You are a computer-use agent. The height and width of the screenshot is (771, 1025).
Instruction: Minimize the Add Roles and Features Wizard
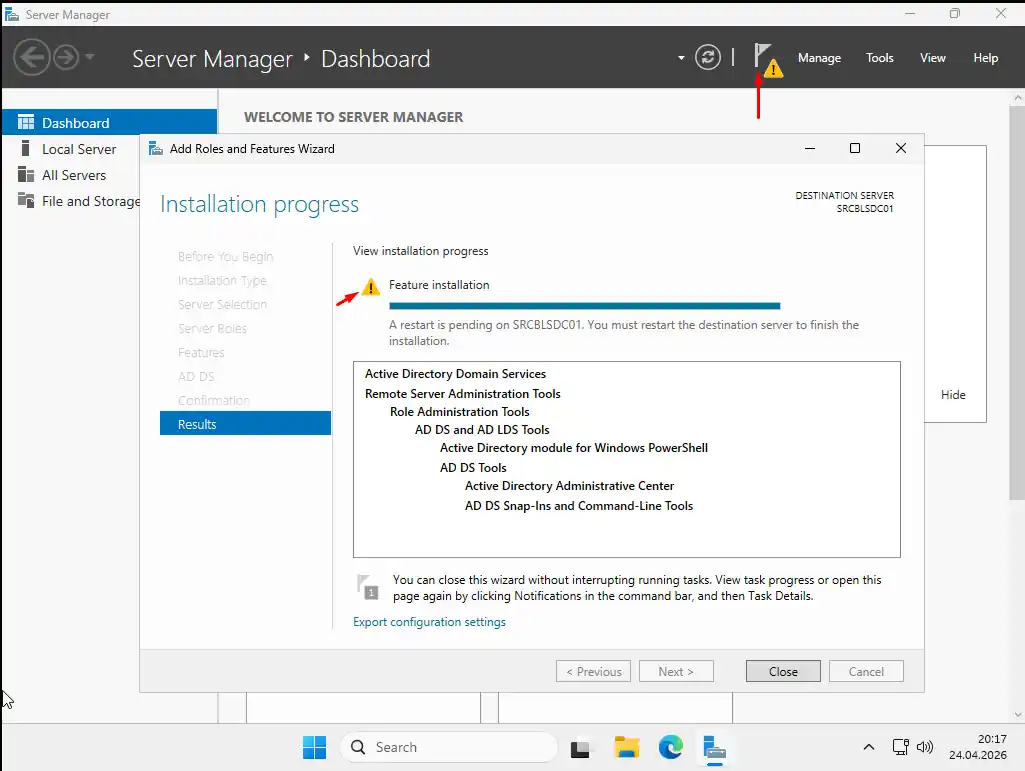(809, 148)
